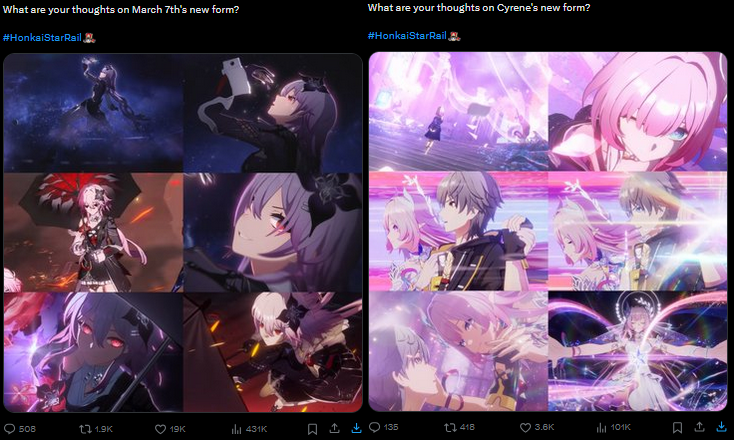Screen dimensions: 734x440
Task: Like the Cyrene post with 3.6K likes
Action: coord(537,427)
